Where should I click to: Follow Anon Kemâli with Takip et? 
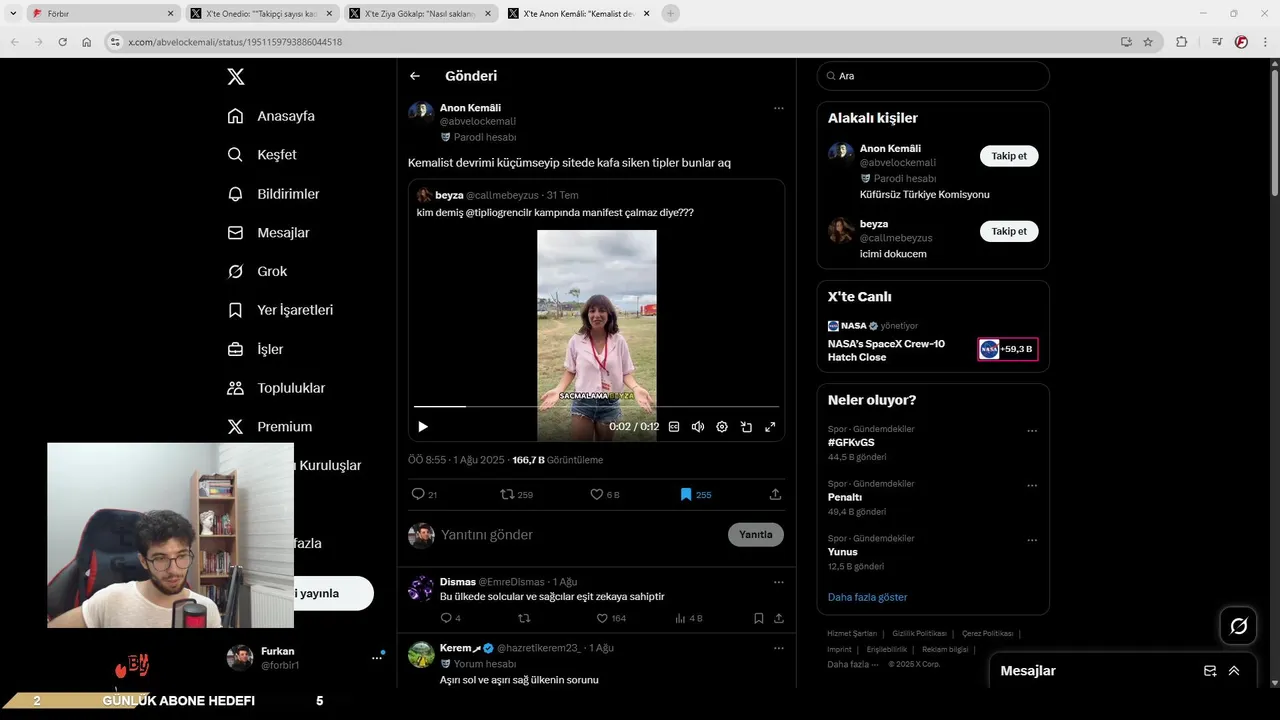coord(1009,156)
